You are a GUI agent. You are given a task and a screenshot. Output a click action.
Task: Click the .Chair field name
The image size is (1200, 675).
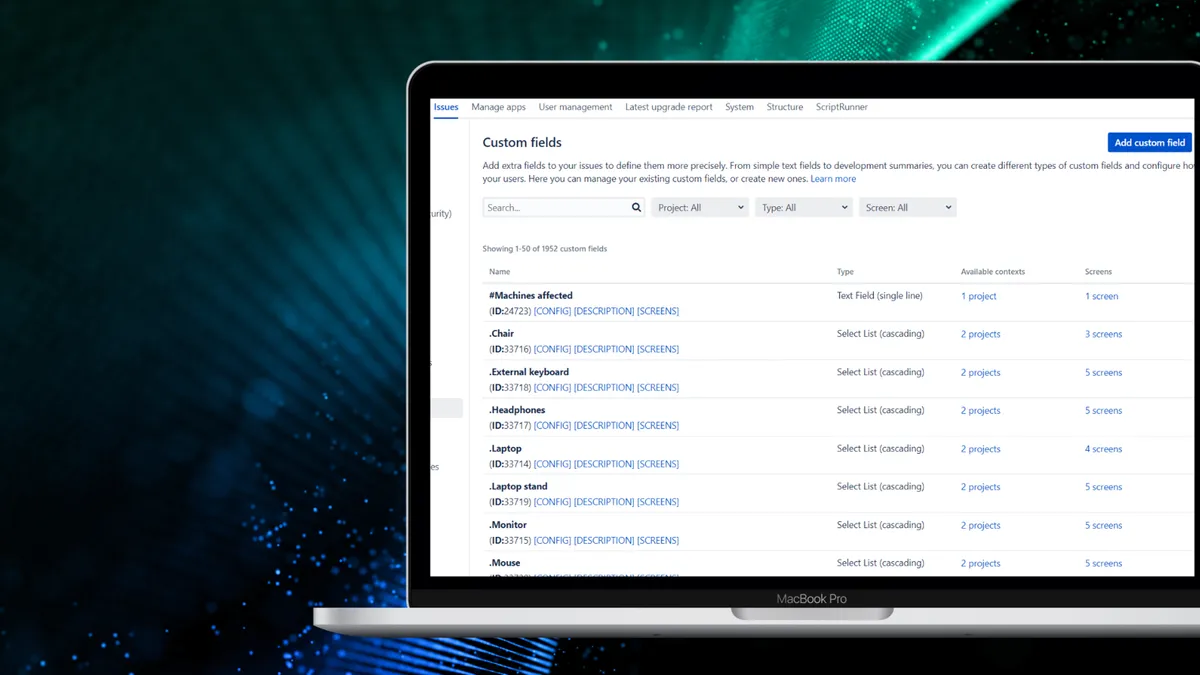coord(501,334)
